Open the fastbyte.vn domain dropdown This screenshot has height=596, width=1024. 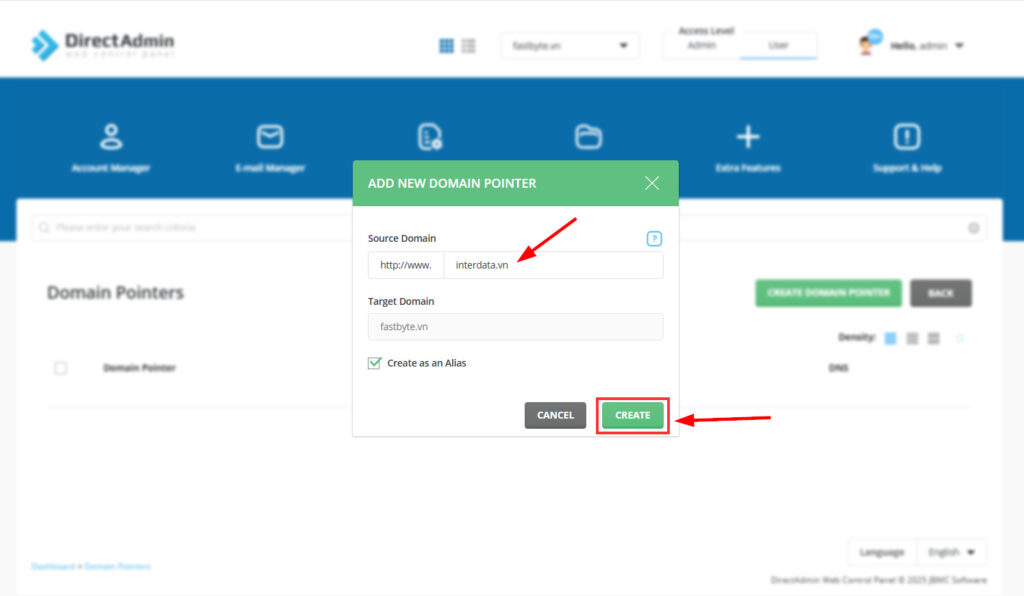(570, 46)
